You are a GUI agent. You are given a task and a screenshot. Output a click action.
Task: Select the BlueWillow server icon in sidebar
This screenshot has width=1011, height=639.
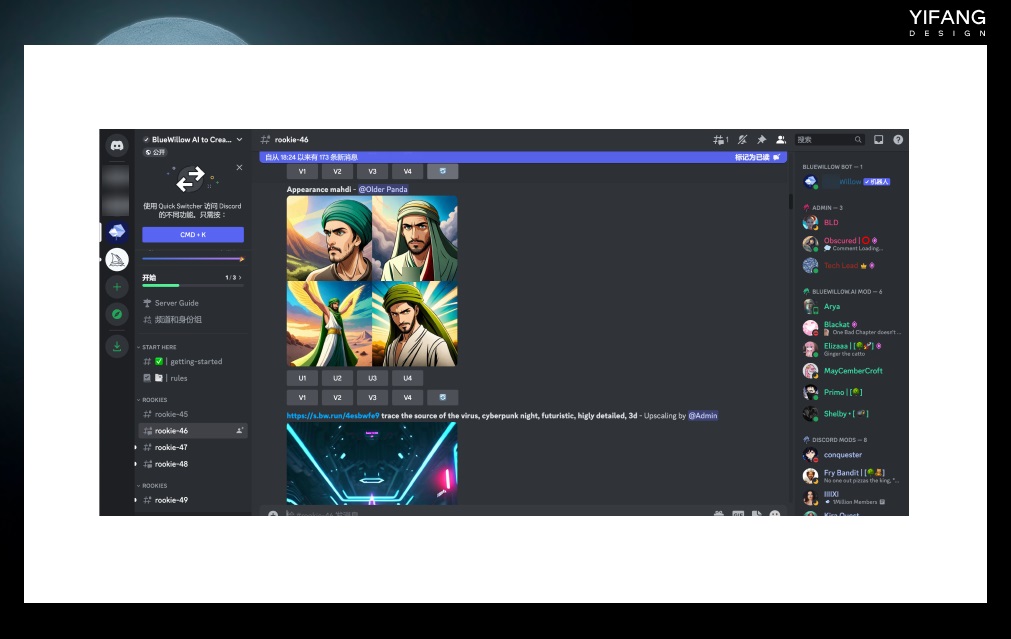117,231
